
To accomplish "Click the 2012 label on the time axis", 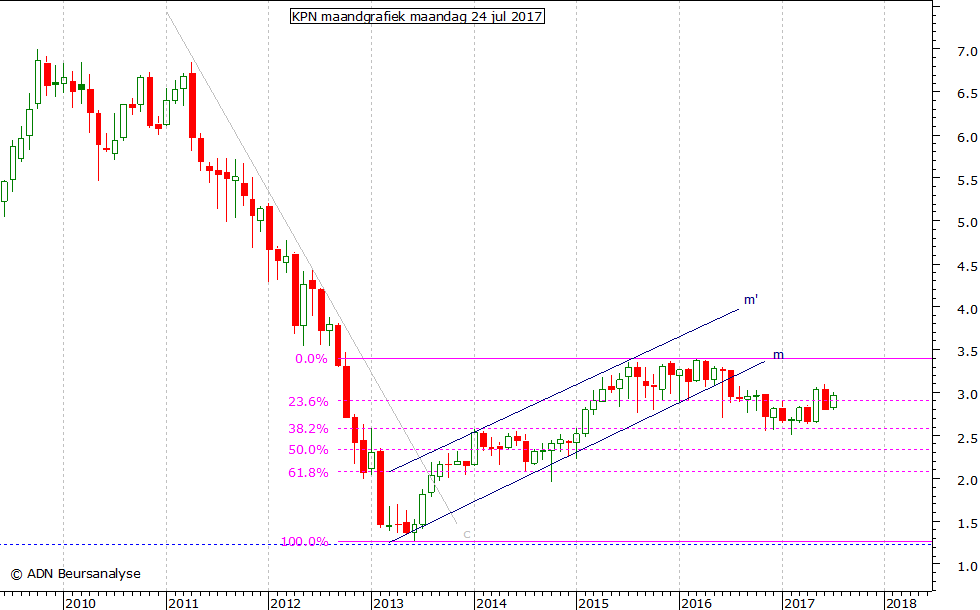I will pos(286,603).
